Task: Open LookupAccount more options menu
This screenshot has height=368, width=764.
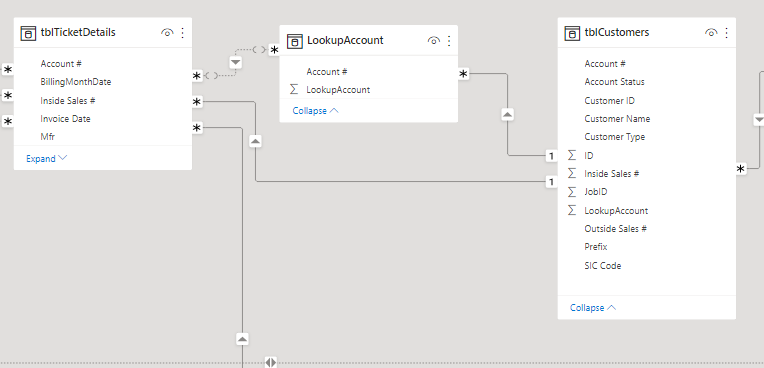Action: (449, 41)
